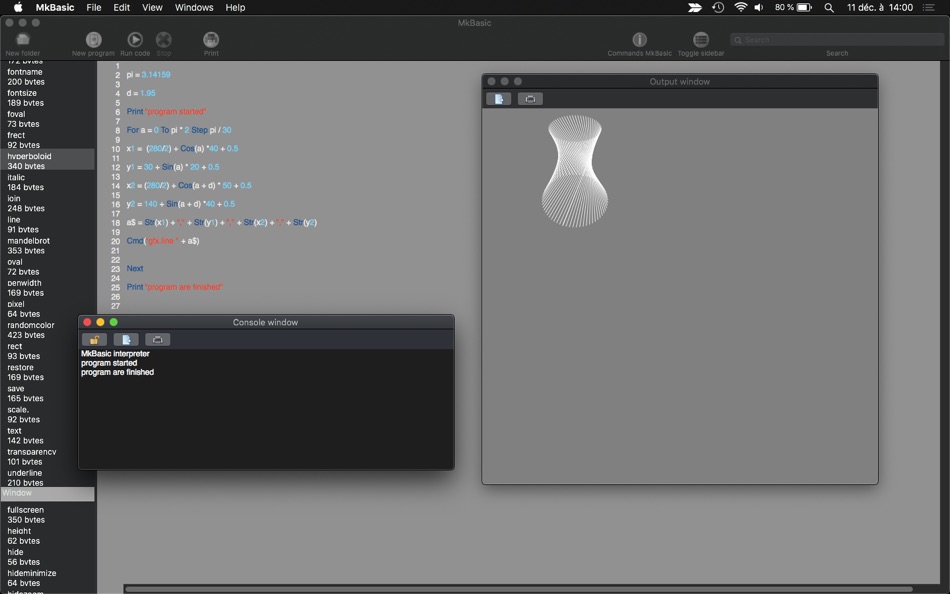Click the New folder toolbar icon
950x594 pixels.
coord(22,40)
